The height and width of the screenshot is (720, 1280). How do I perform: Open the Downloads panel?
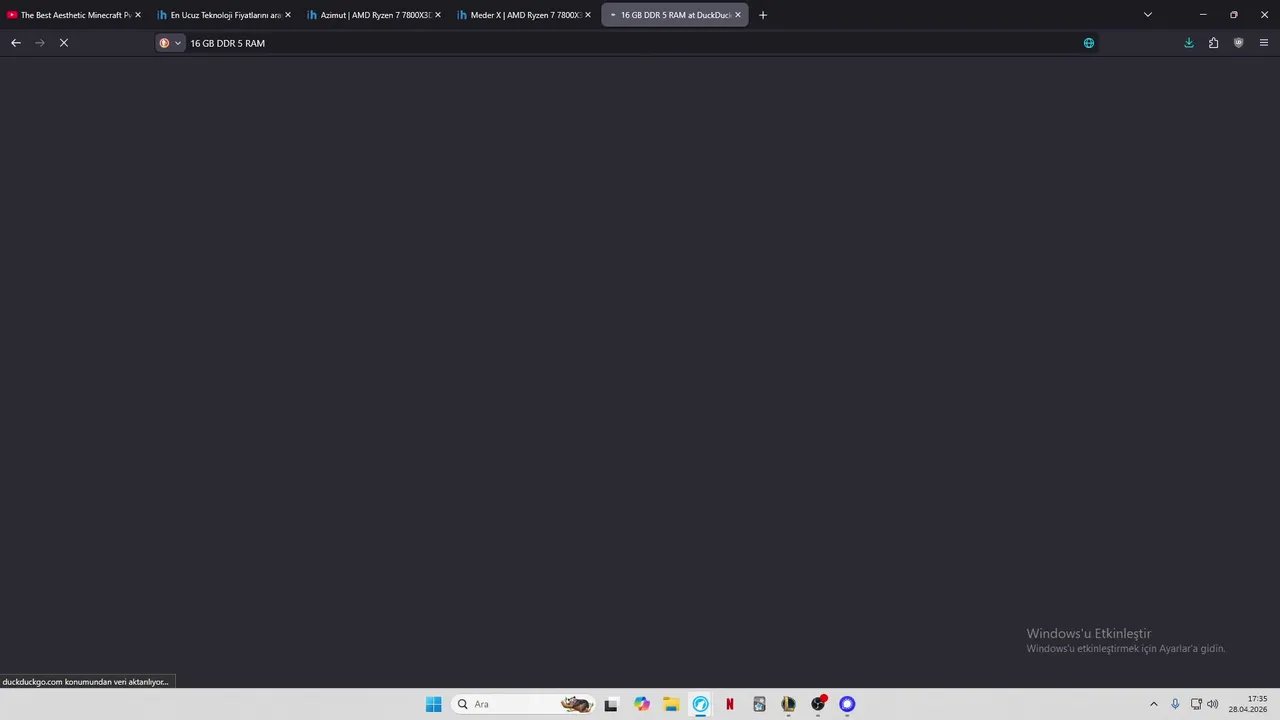[x=1189, y=43]
